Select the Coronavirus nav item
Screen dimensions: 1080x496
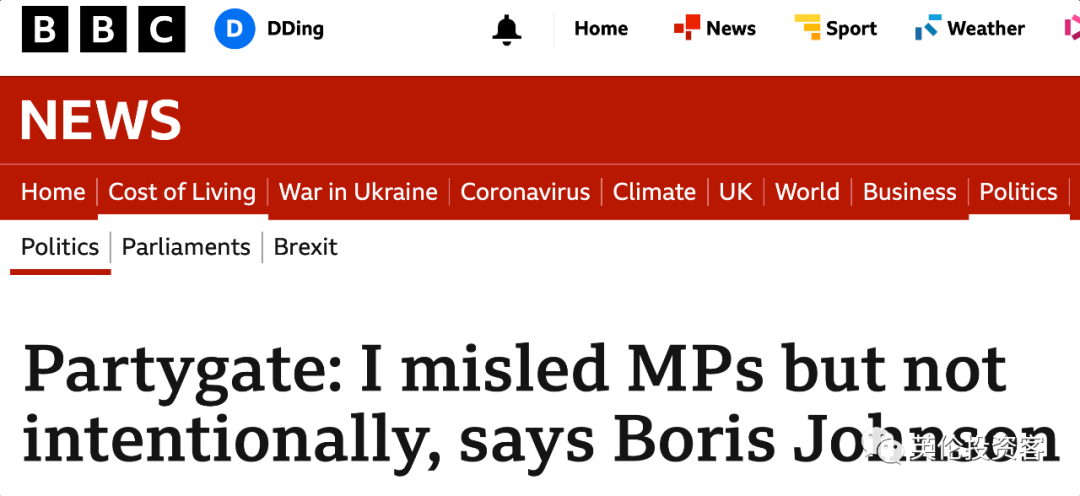(x=525, y=192)
